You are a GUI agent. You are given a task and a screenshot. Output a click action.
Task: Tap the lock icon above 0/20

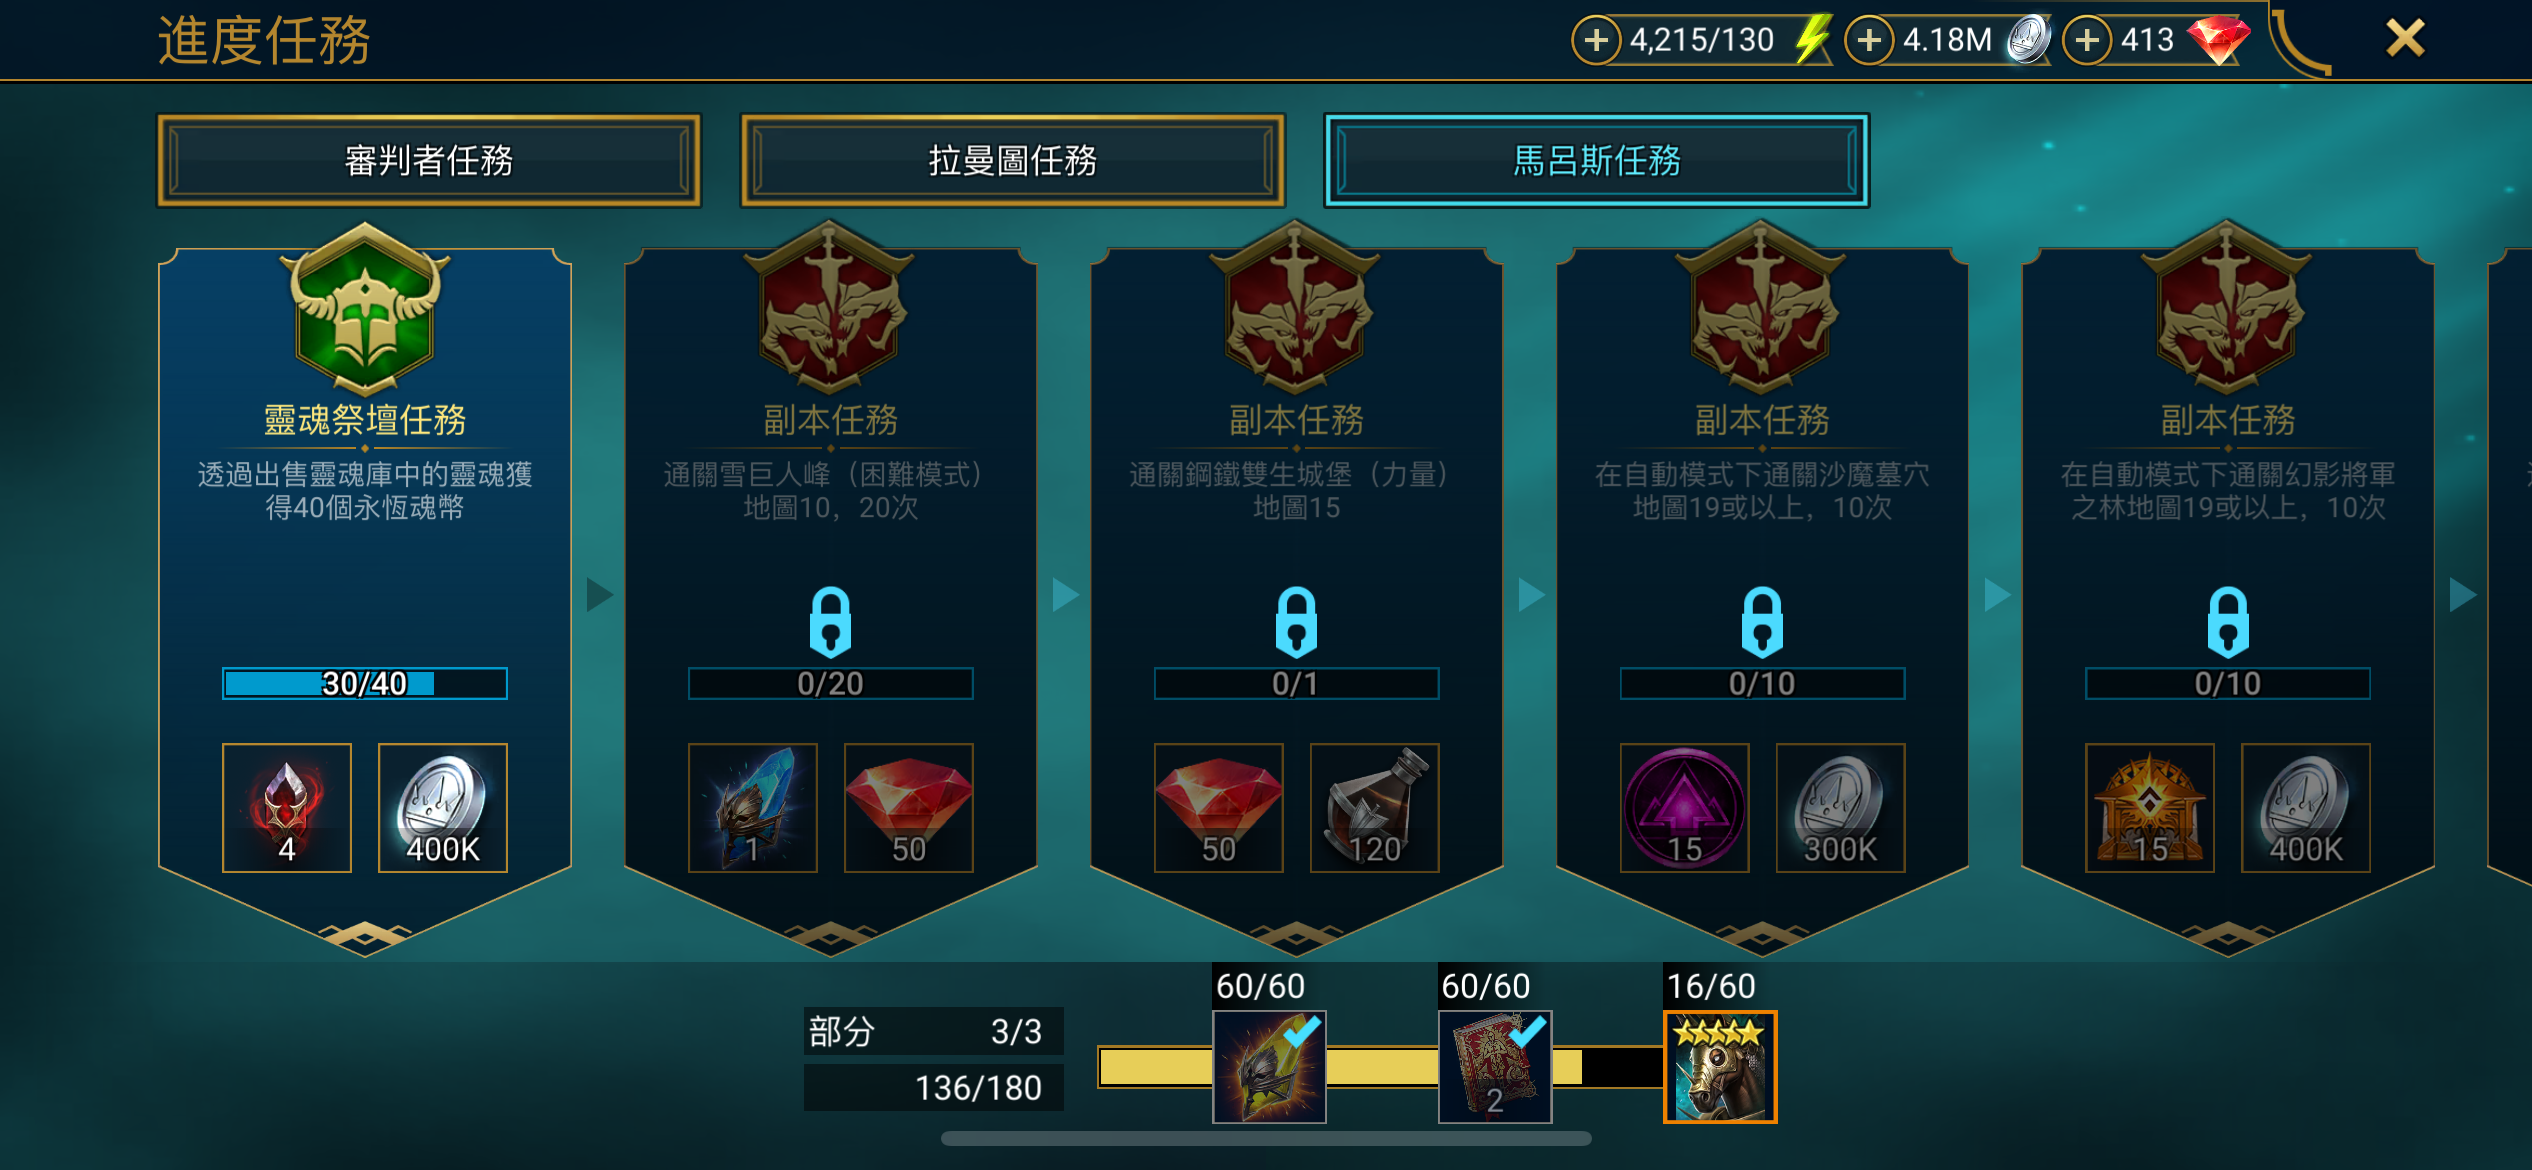coord(830,621)
